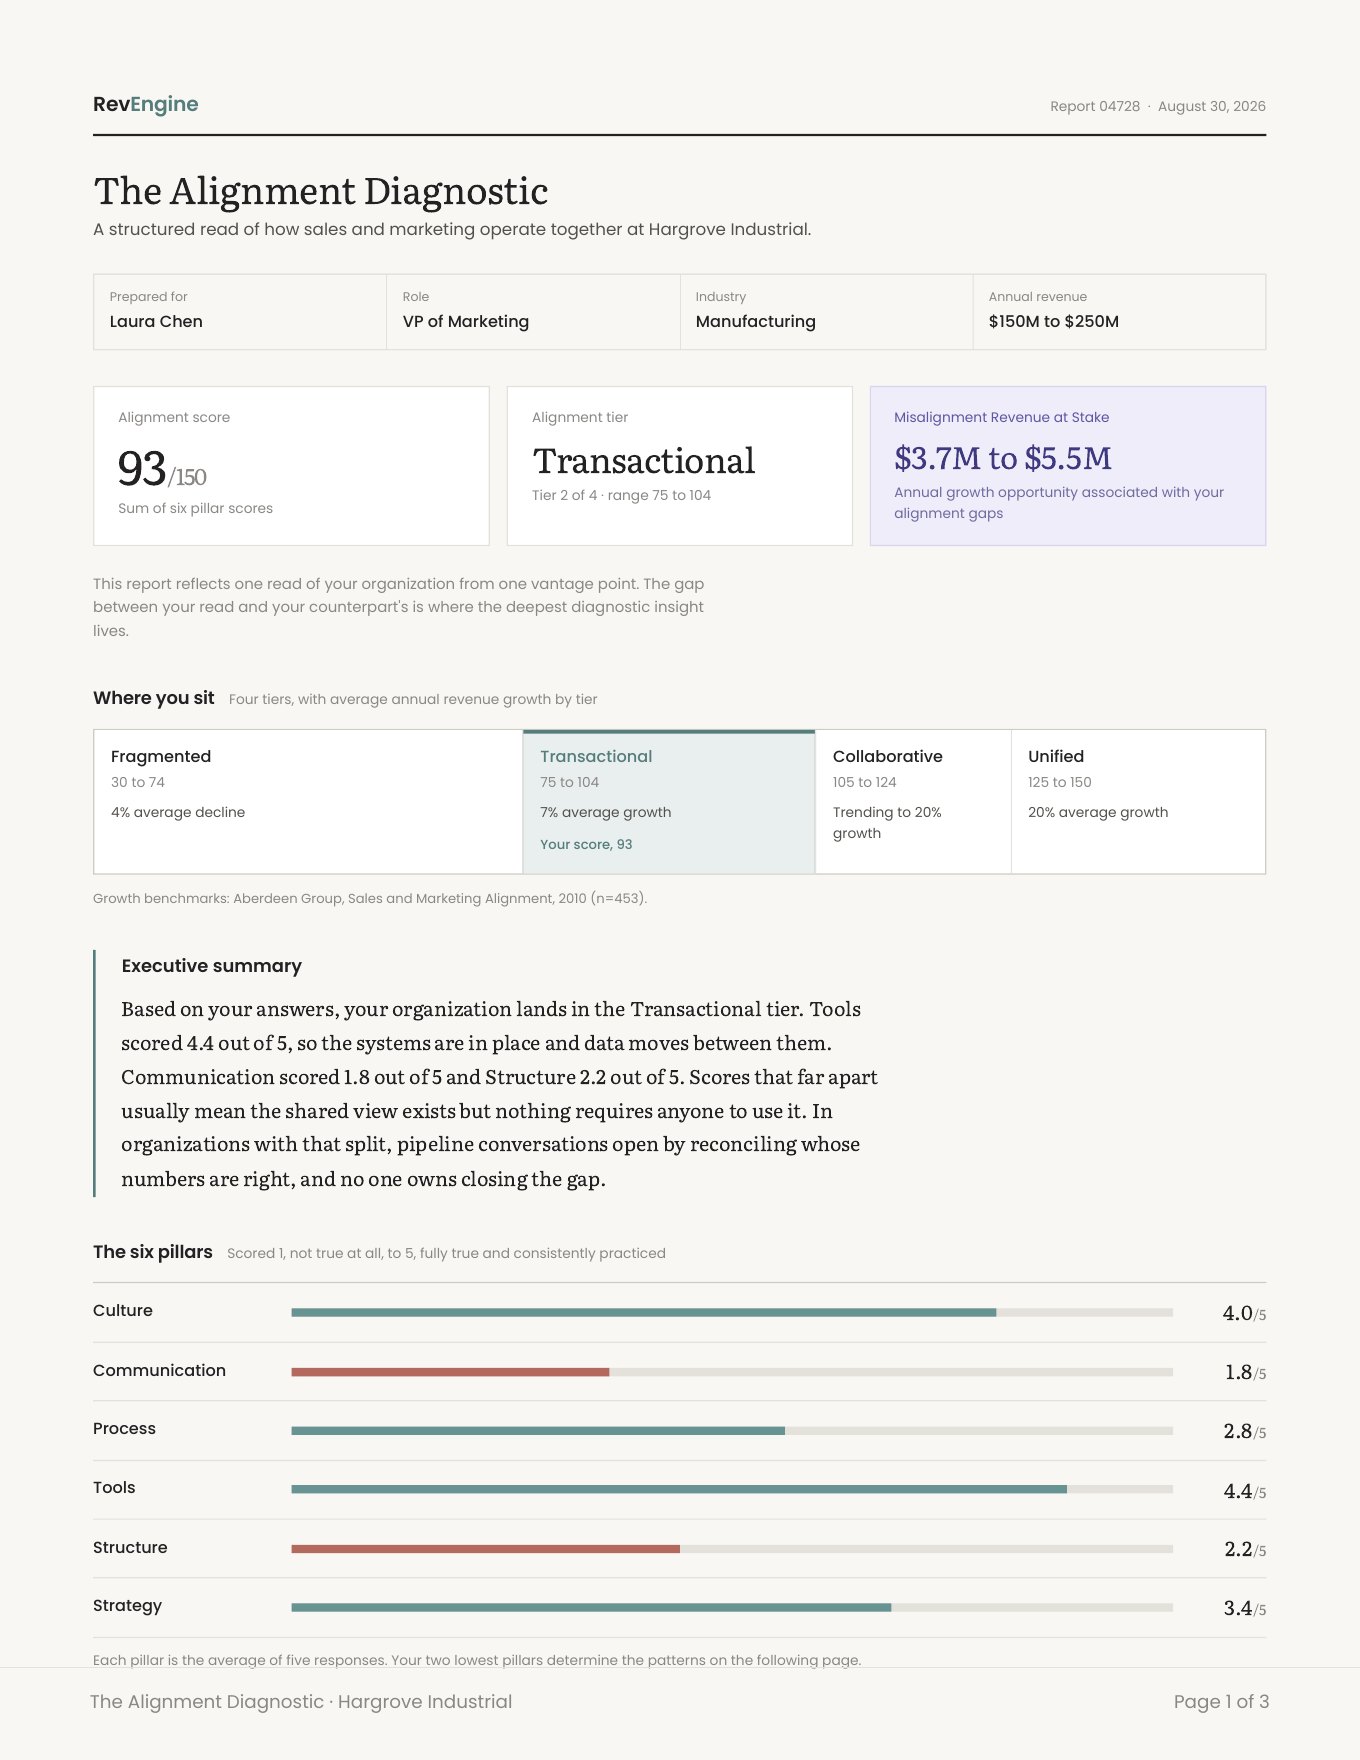This screenshot has height=1760, width=1360.
Task: Click the "Where you sit" section heading
Action: click(154, 698)
